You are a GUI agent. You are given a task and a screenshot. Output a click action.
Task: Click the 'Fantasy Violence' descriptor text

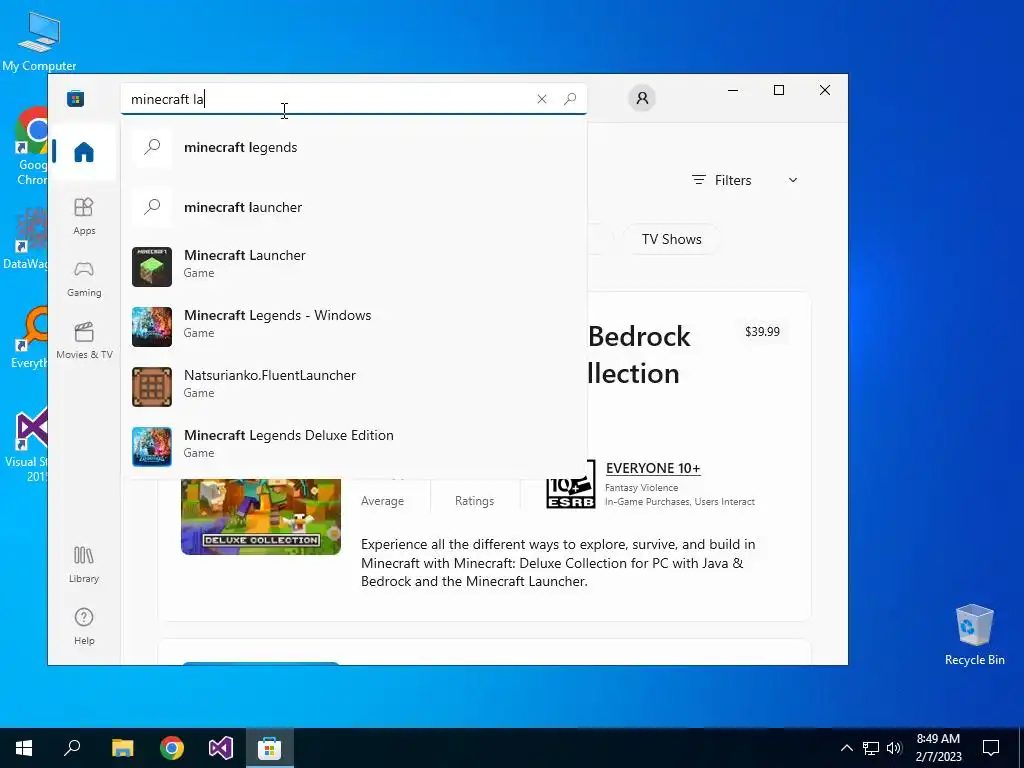641,488
